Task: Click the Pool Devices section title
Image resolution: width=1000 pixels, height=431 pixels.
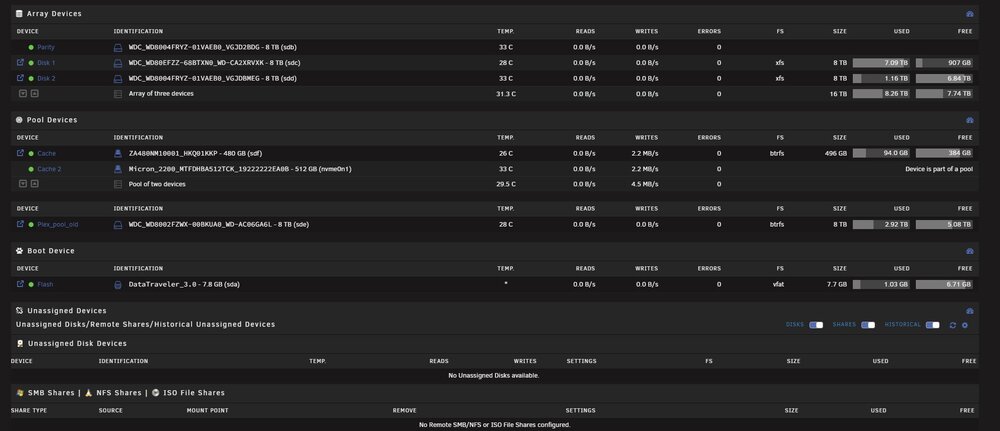Action: coord(52,120)
